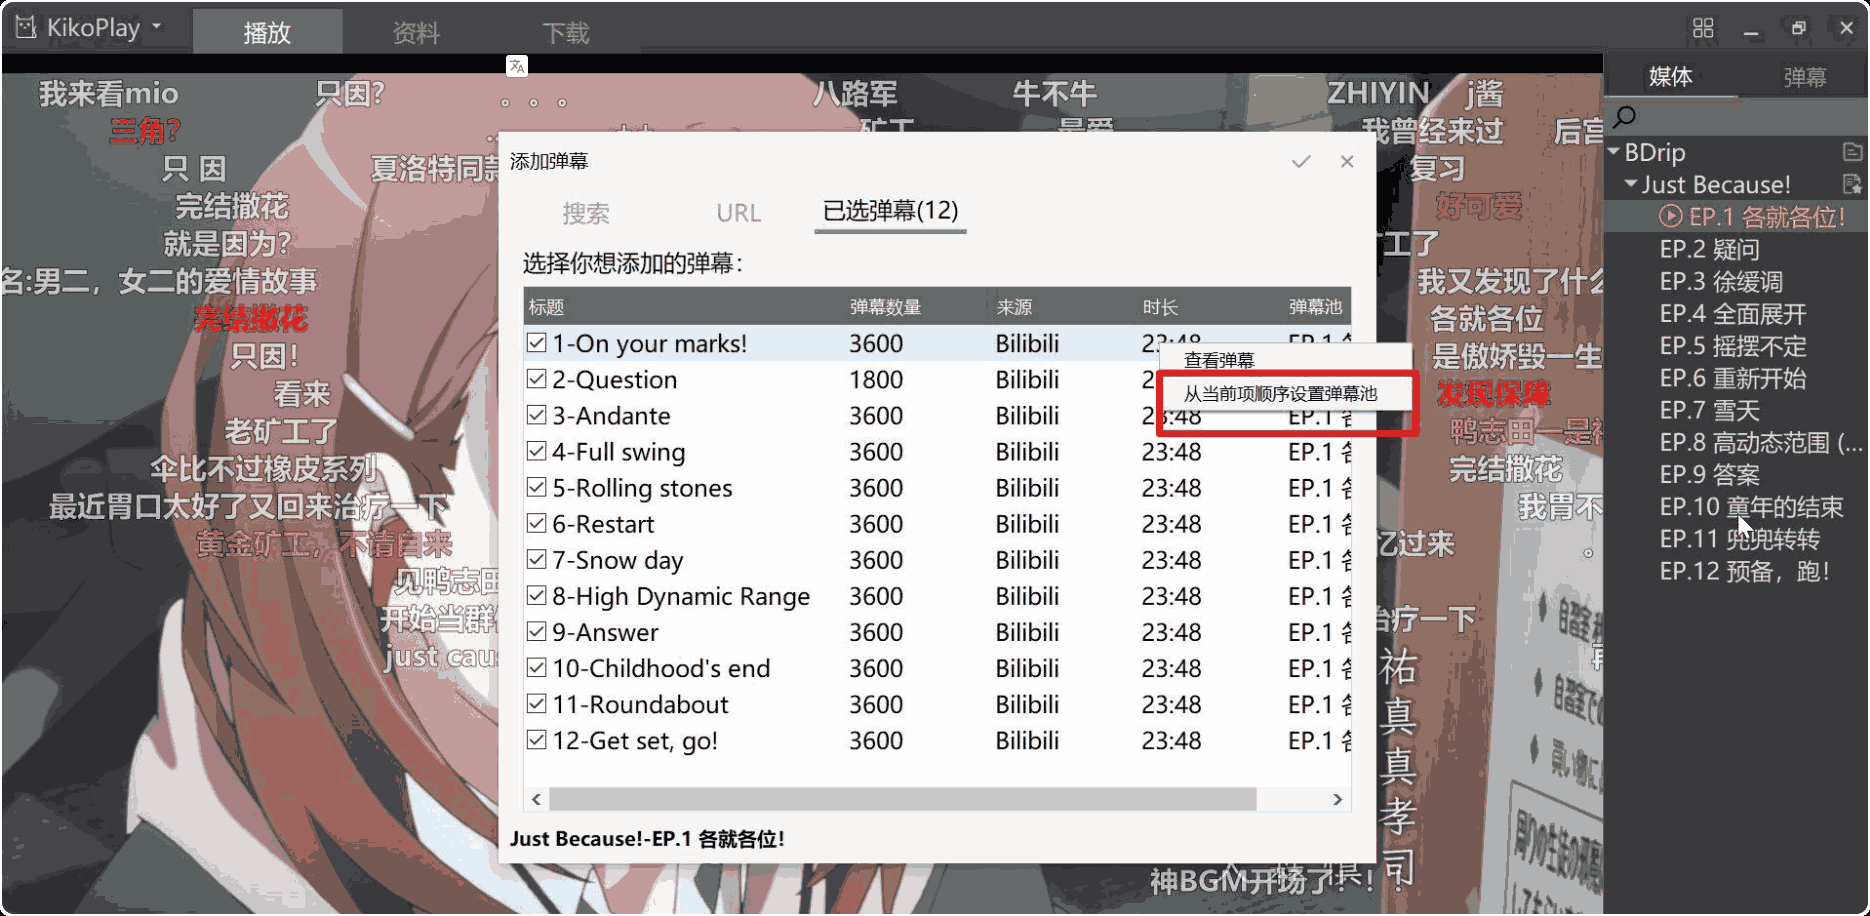The height and width of the screenshot is (916, 1870).
Task: Close the 添加弹幕 dialog
Action: click(x=1347, y=162)
